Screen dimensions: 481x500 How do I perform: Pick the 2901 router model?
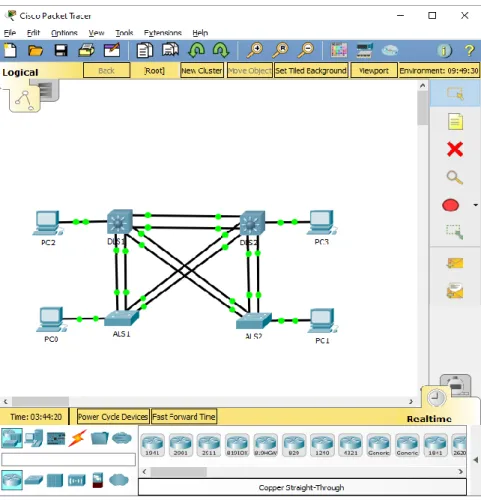pos(181,445)
